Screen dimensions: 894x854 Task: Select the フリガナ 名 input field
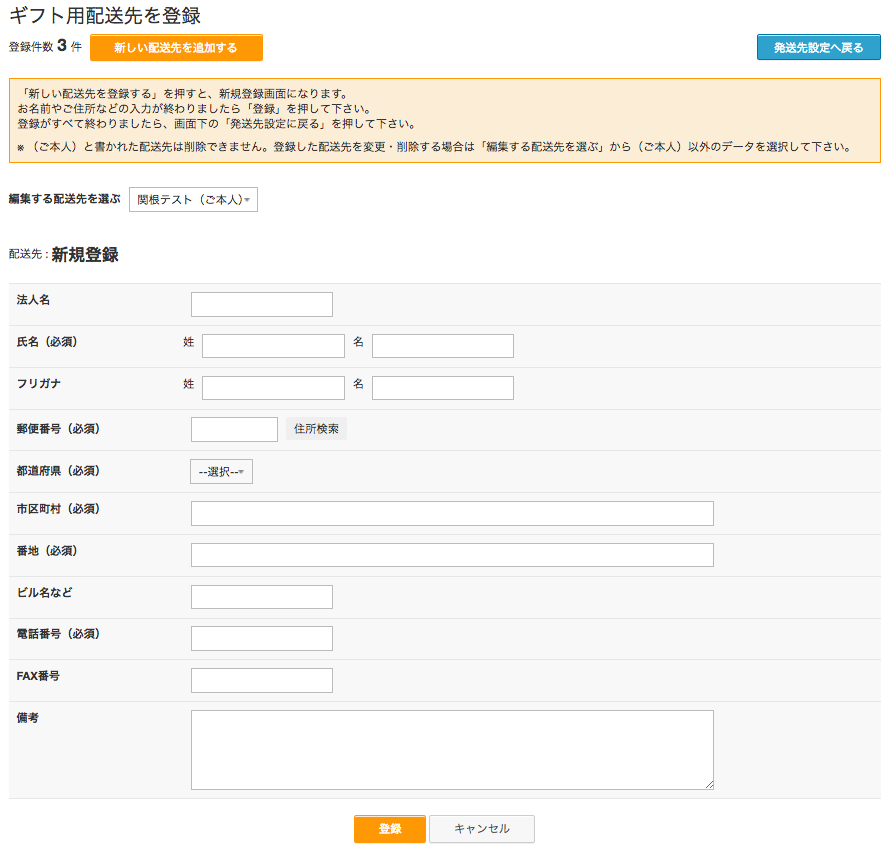click(x=443, y=388)
